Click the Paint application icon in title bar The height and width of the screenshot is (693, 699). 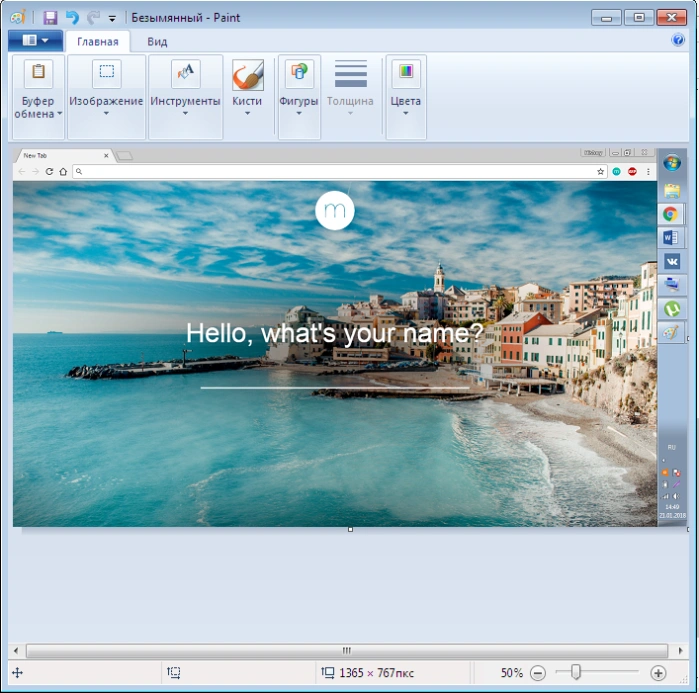pyautogui.click(x=18, y=18)
